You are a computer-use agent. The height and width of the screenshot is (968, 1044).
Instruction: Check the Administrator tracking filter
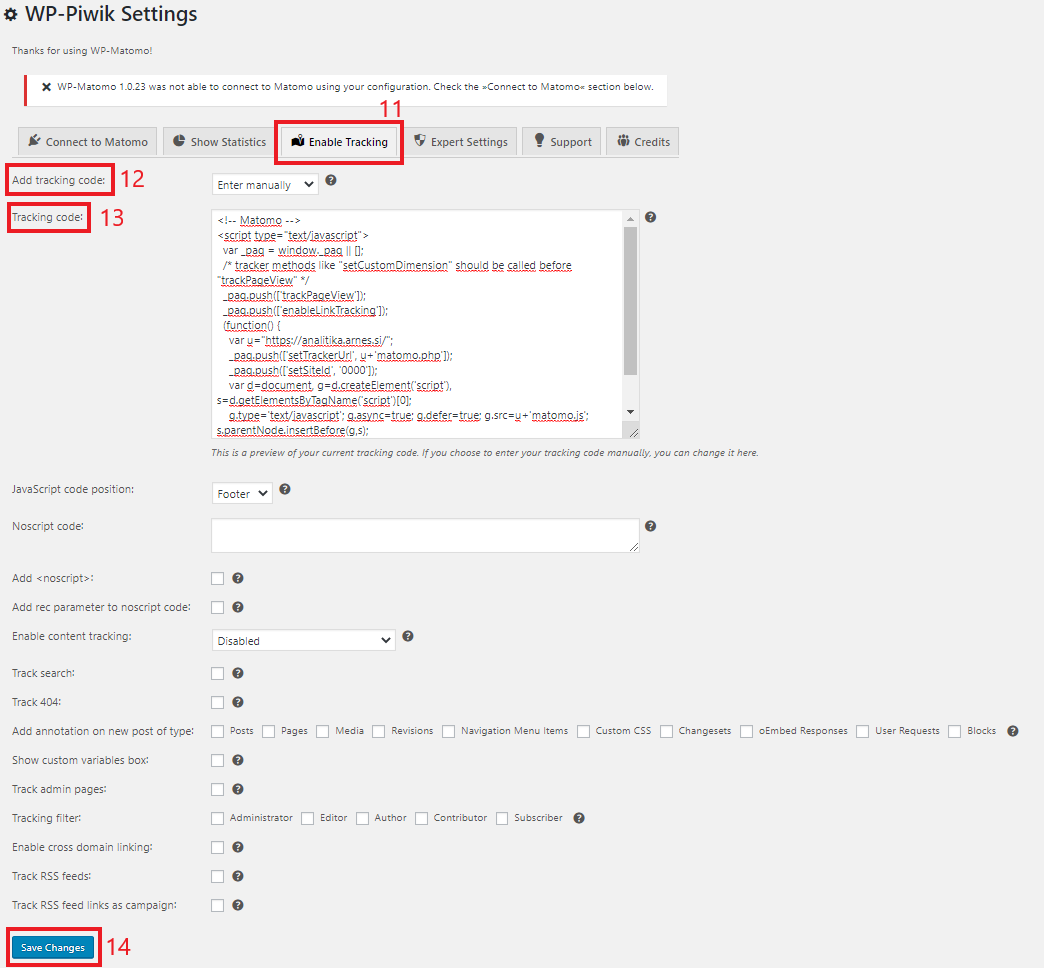[x=218, y=818]
